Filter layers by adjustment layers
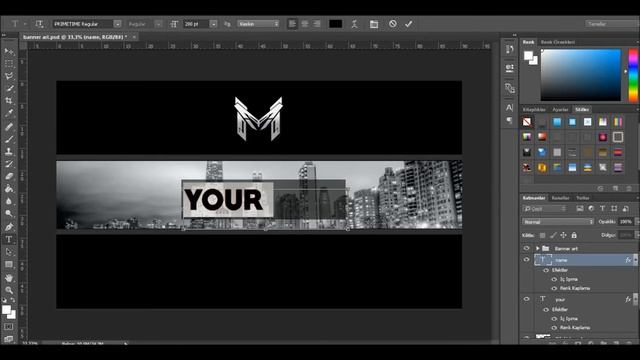The height and width of the screenshot is (360, 640). pos(591,209)
